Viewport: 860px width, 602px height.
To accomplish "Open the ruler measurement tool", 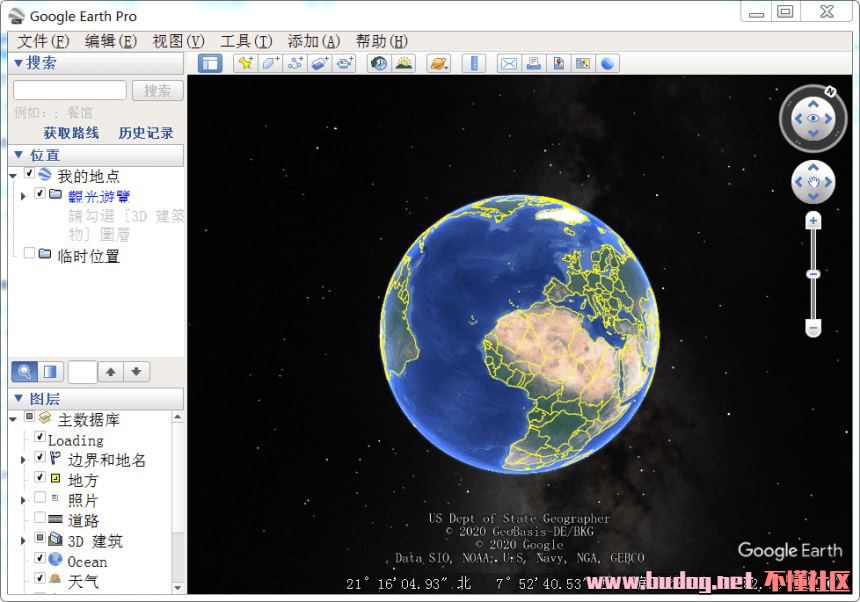I will (x=474, y=64).
